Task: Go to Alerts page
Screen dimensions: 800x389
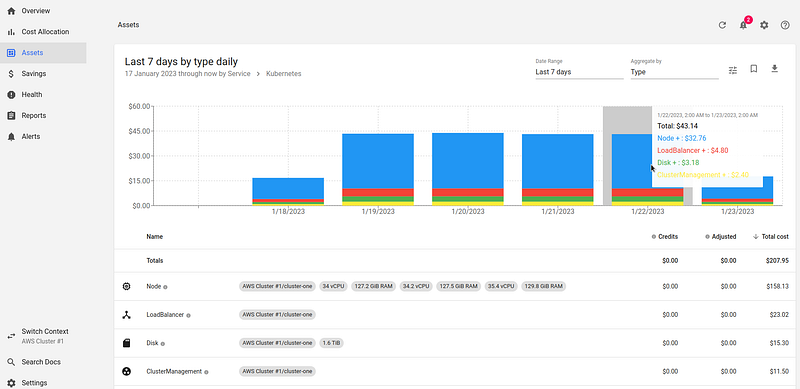Action: [31, 136]
